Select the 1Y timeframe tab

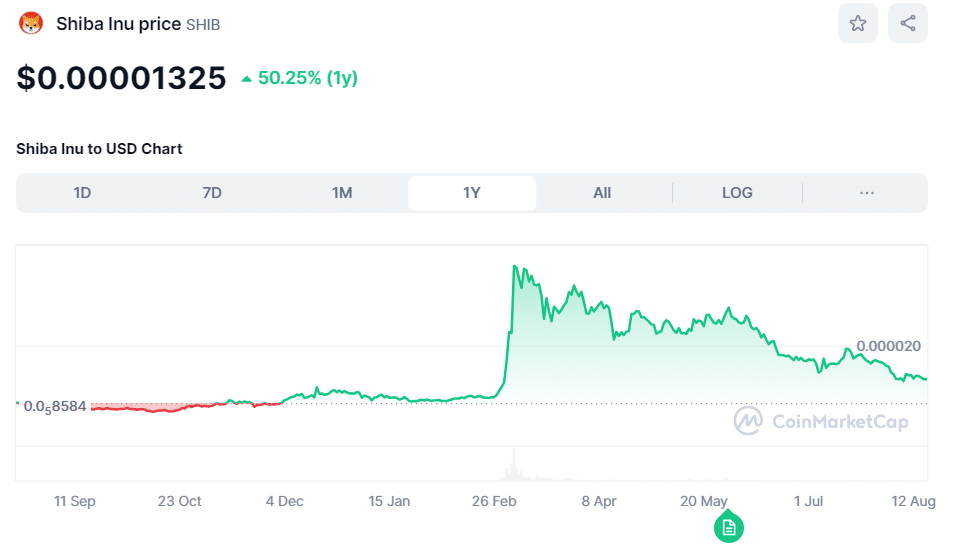click(472, 193)
